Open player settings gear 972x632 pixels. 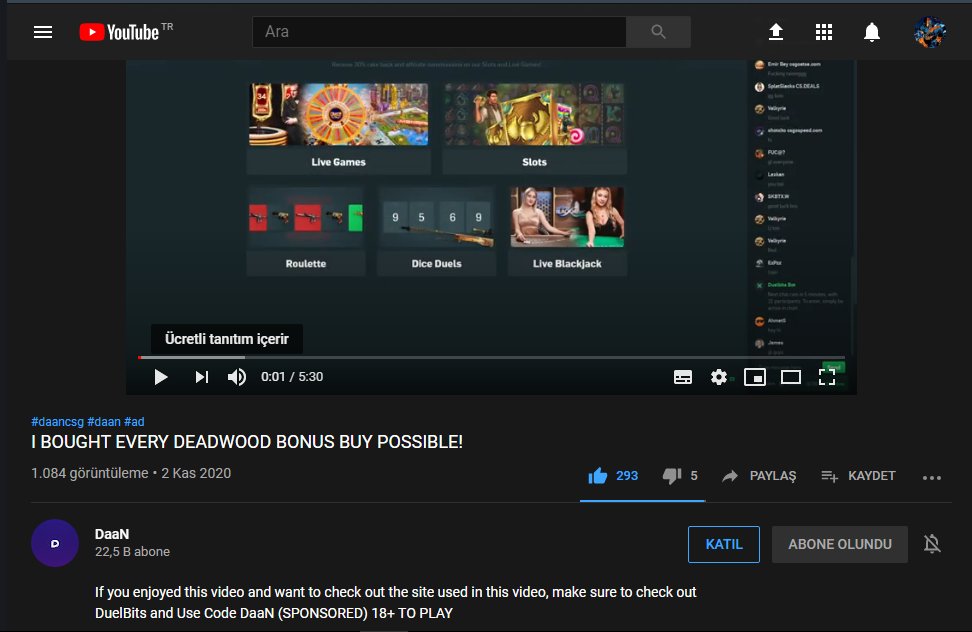[719, 377]
